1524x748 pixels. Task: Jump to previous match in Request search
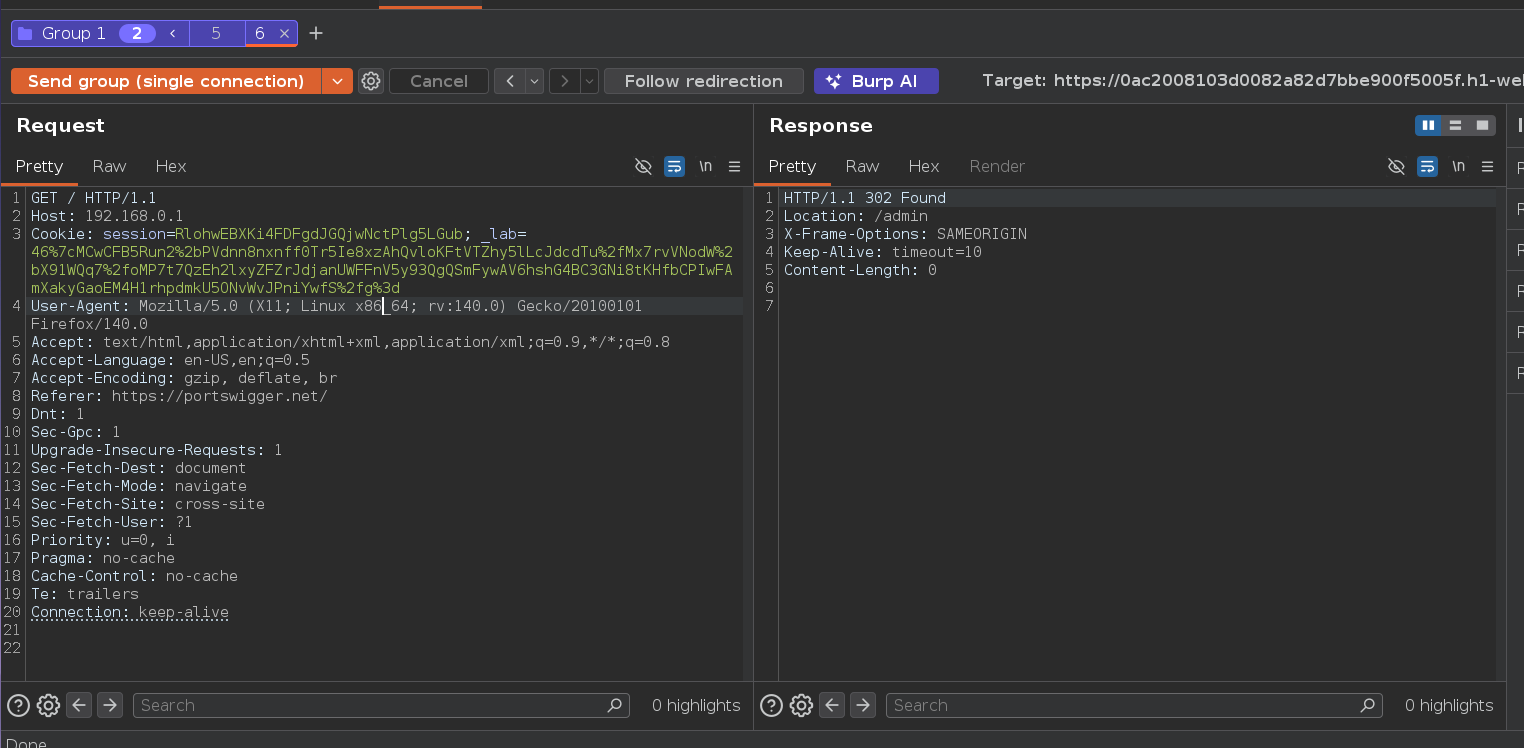(80, 705)
